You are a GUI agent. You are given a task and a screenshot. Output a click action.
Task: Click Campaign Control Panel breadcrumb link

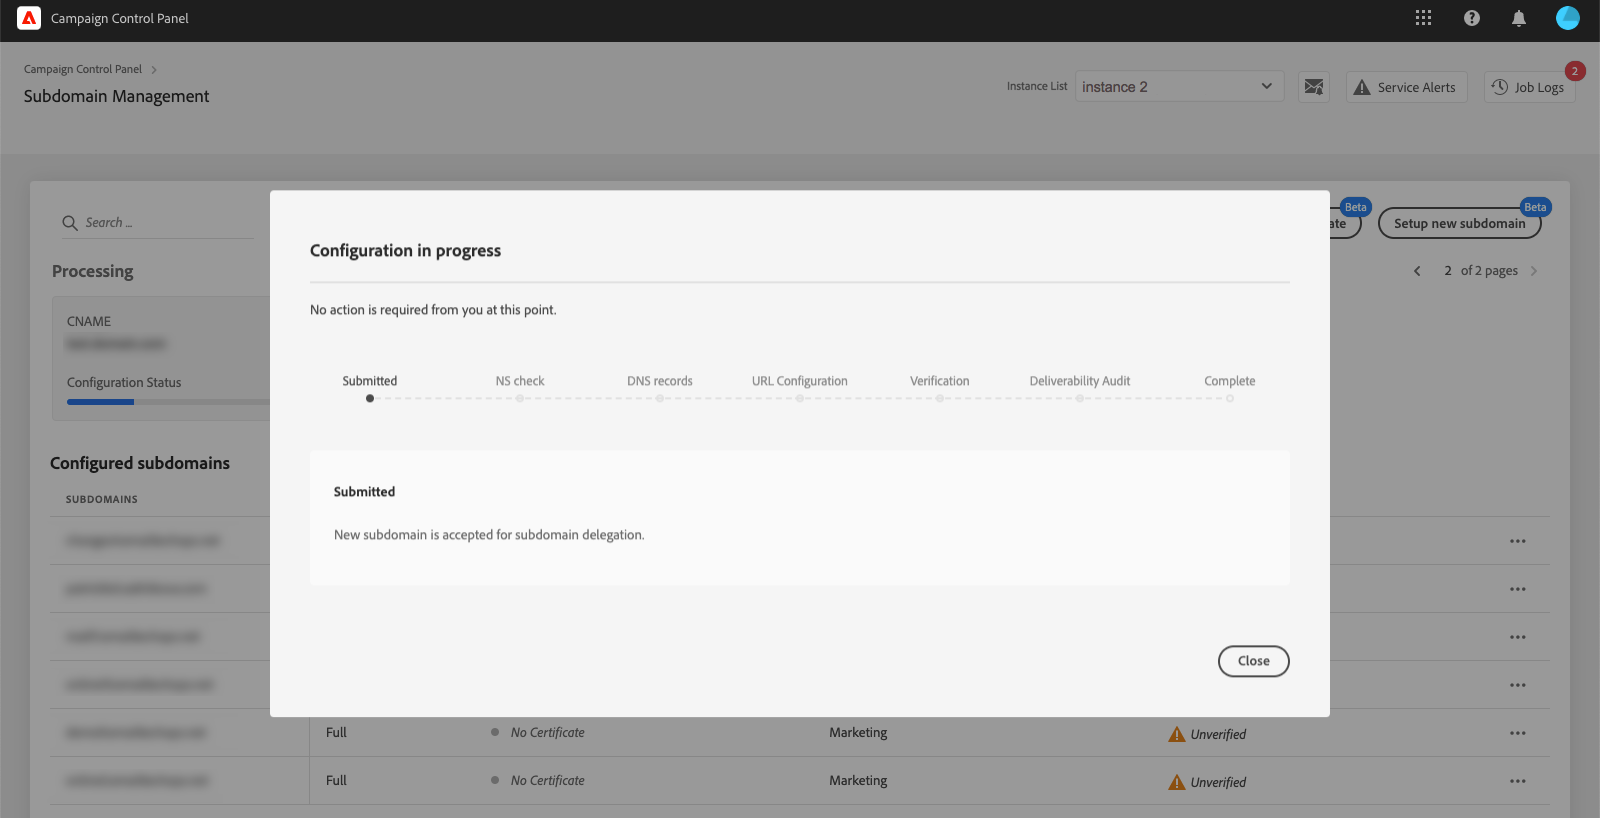coord(83,69)
